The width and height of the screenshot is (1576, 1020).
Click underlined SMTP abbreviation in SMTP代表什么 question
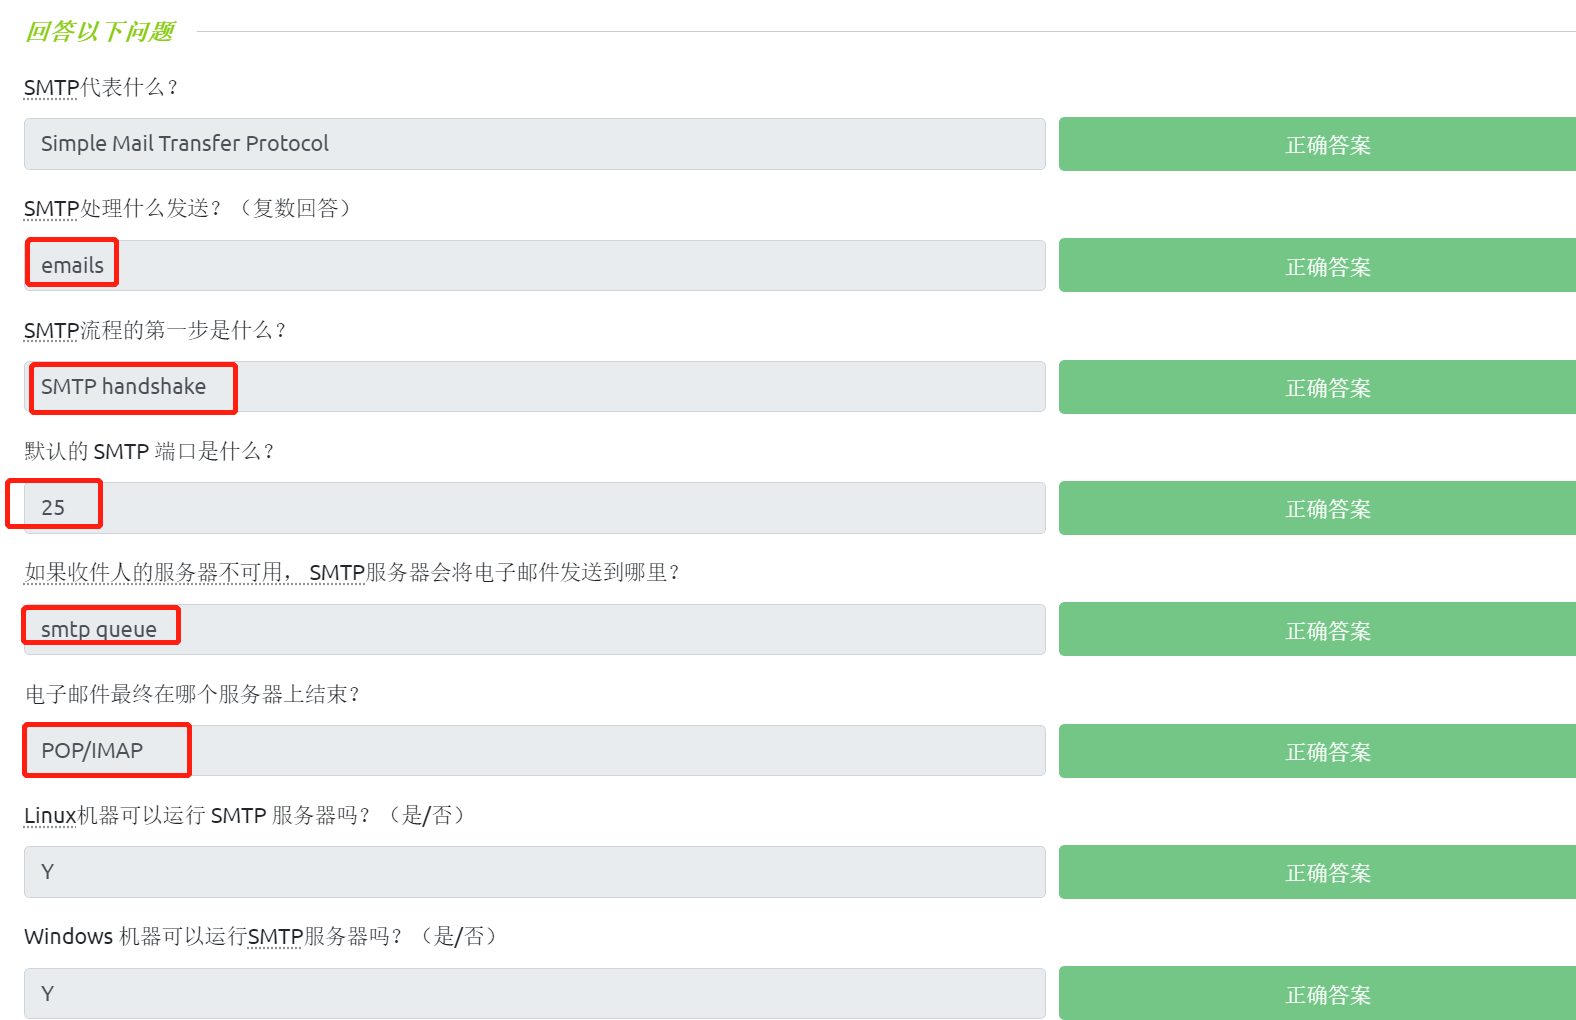coord(51,88)
